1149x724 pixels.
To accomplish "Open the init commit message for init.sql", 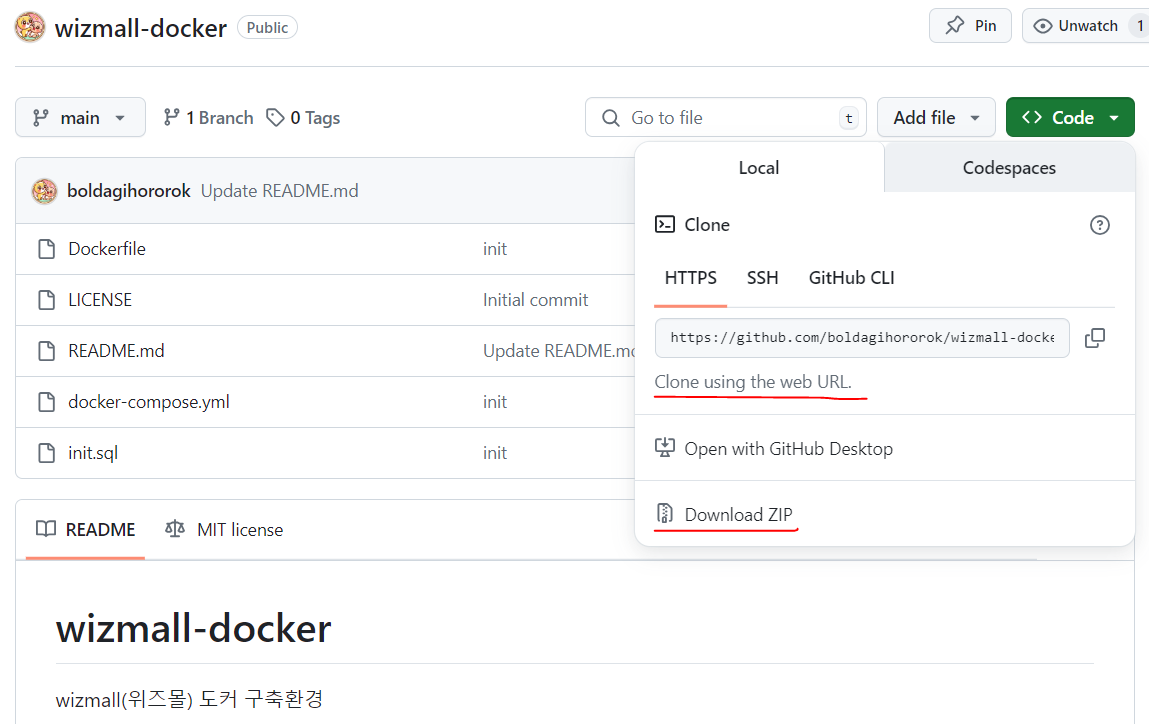I will point(495,453).
